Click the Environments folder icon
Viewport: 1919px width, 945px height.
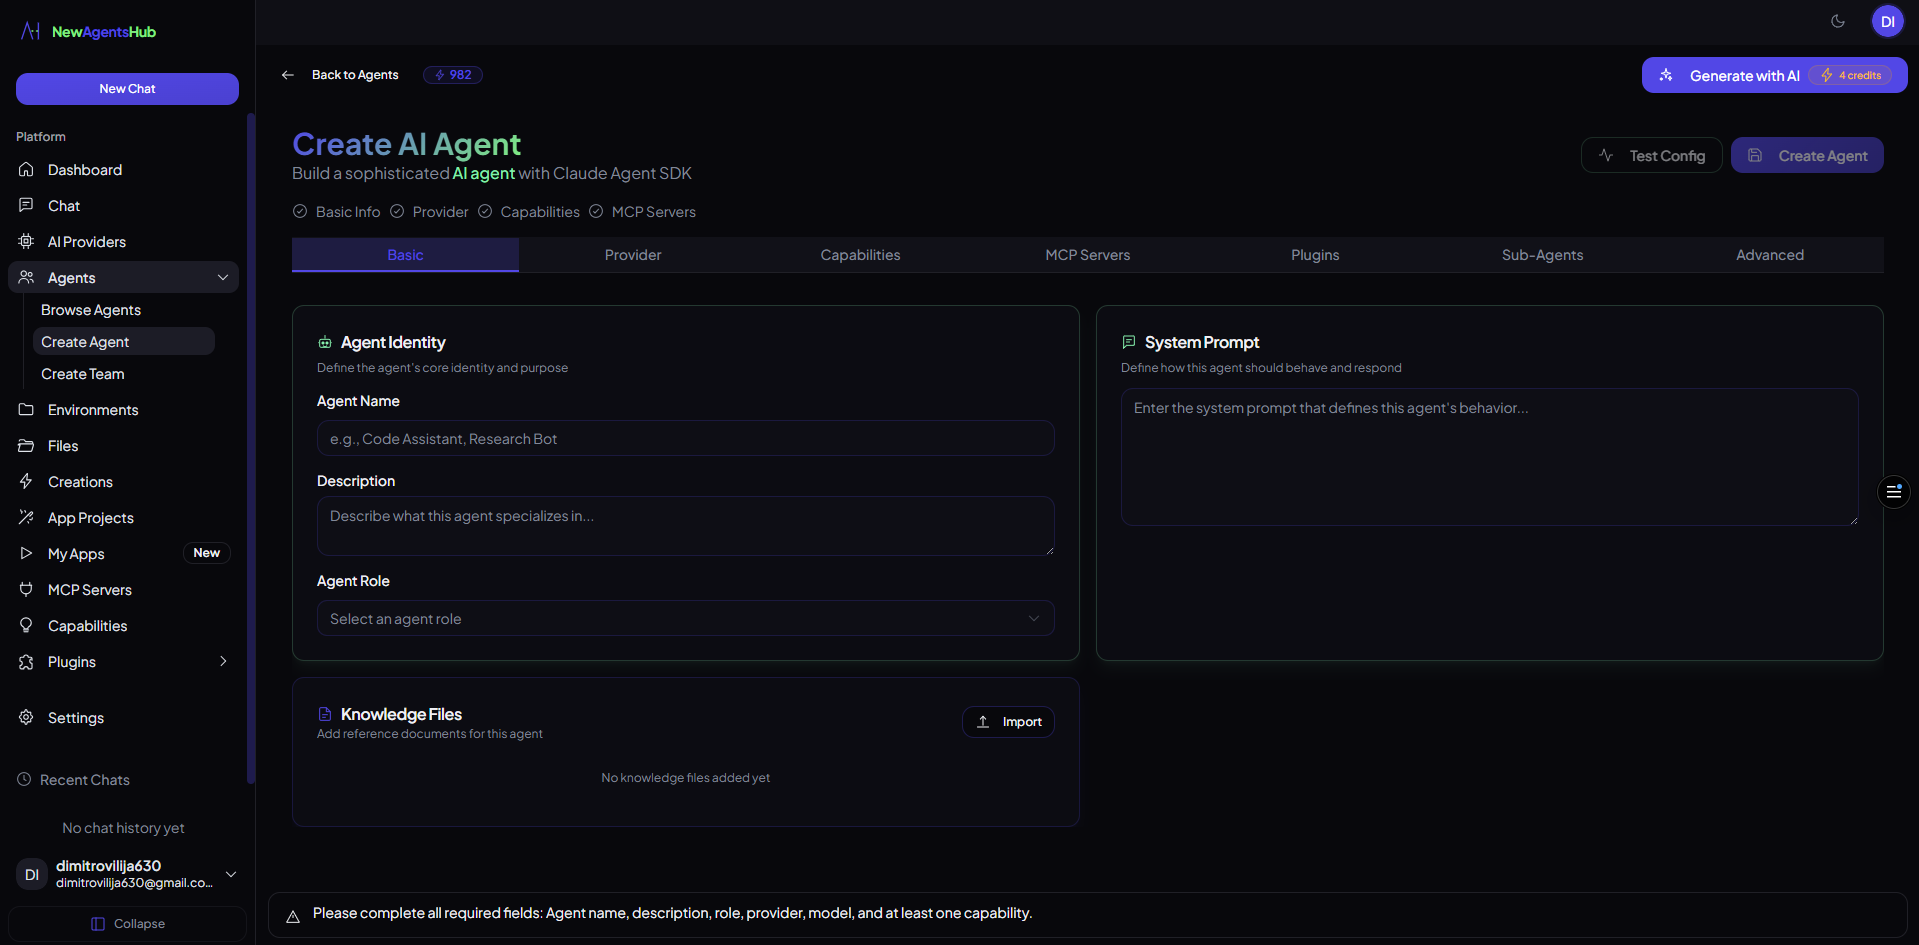[x=27, y=410]
